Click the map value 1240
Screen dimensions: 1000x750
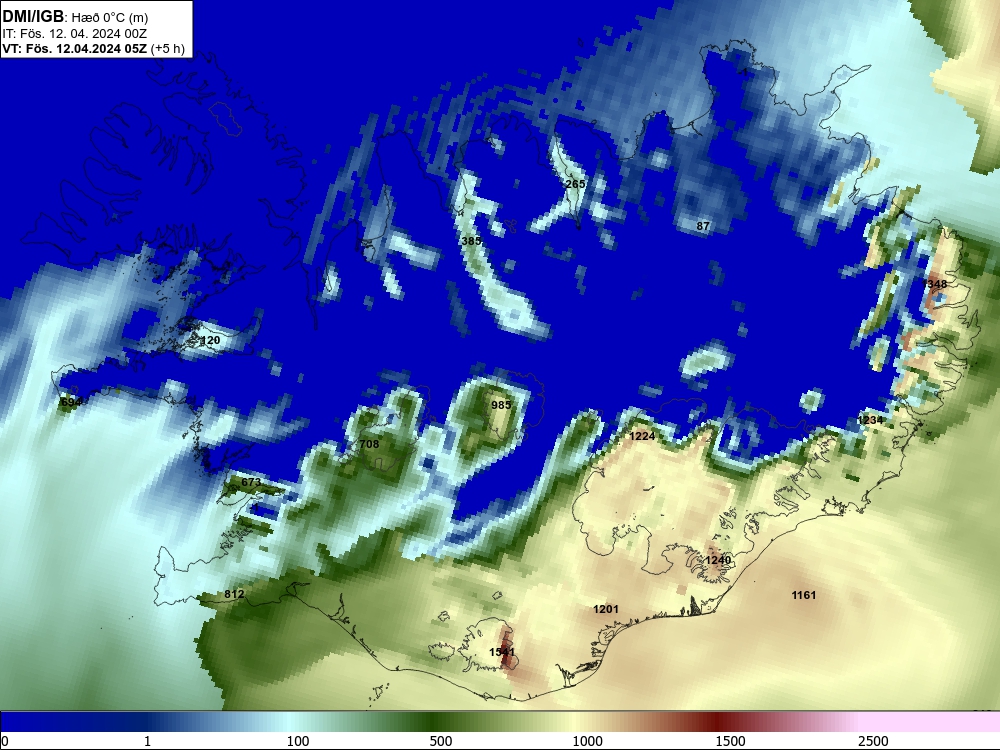(x=718, y=560)
